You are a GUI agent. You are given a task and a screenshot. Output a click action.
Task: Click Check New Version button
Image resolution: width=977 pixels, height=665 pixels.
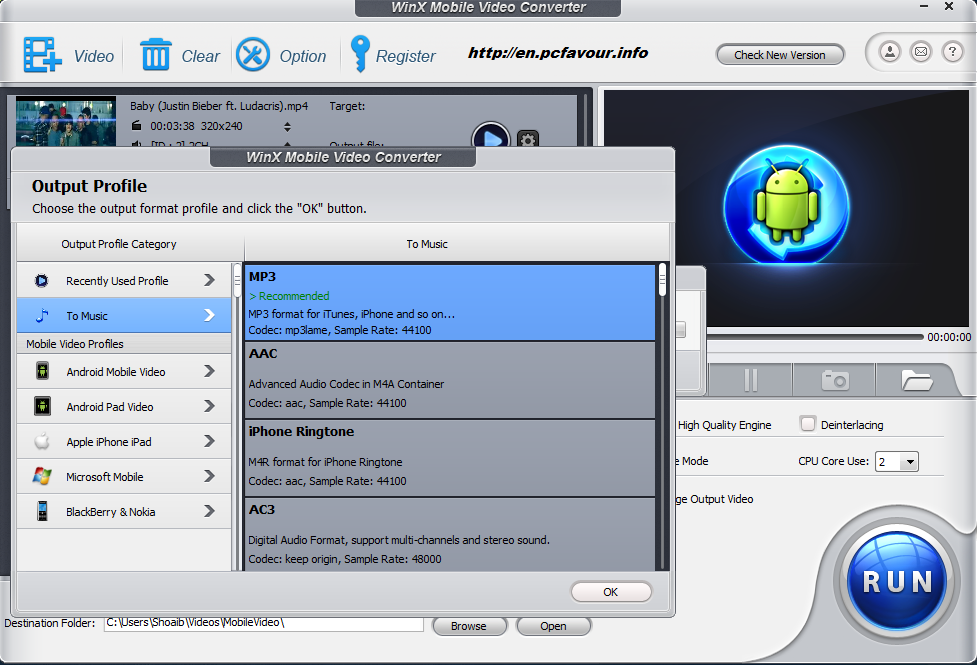(x=780, y=55)
